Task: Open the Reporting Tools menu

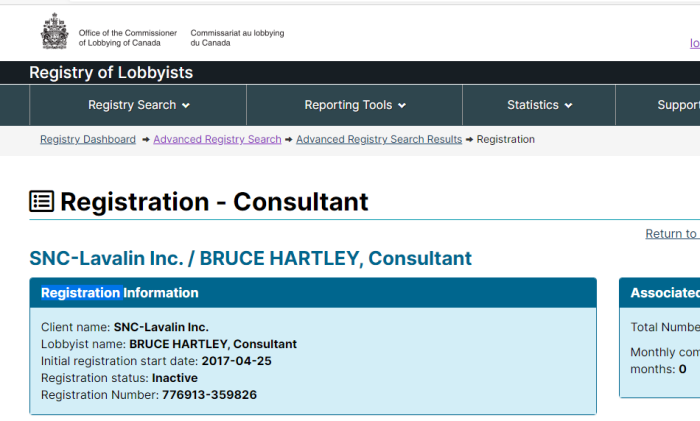Action: [354, 105]
